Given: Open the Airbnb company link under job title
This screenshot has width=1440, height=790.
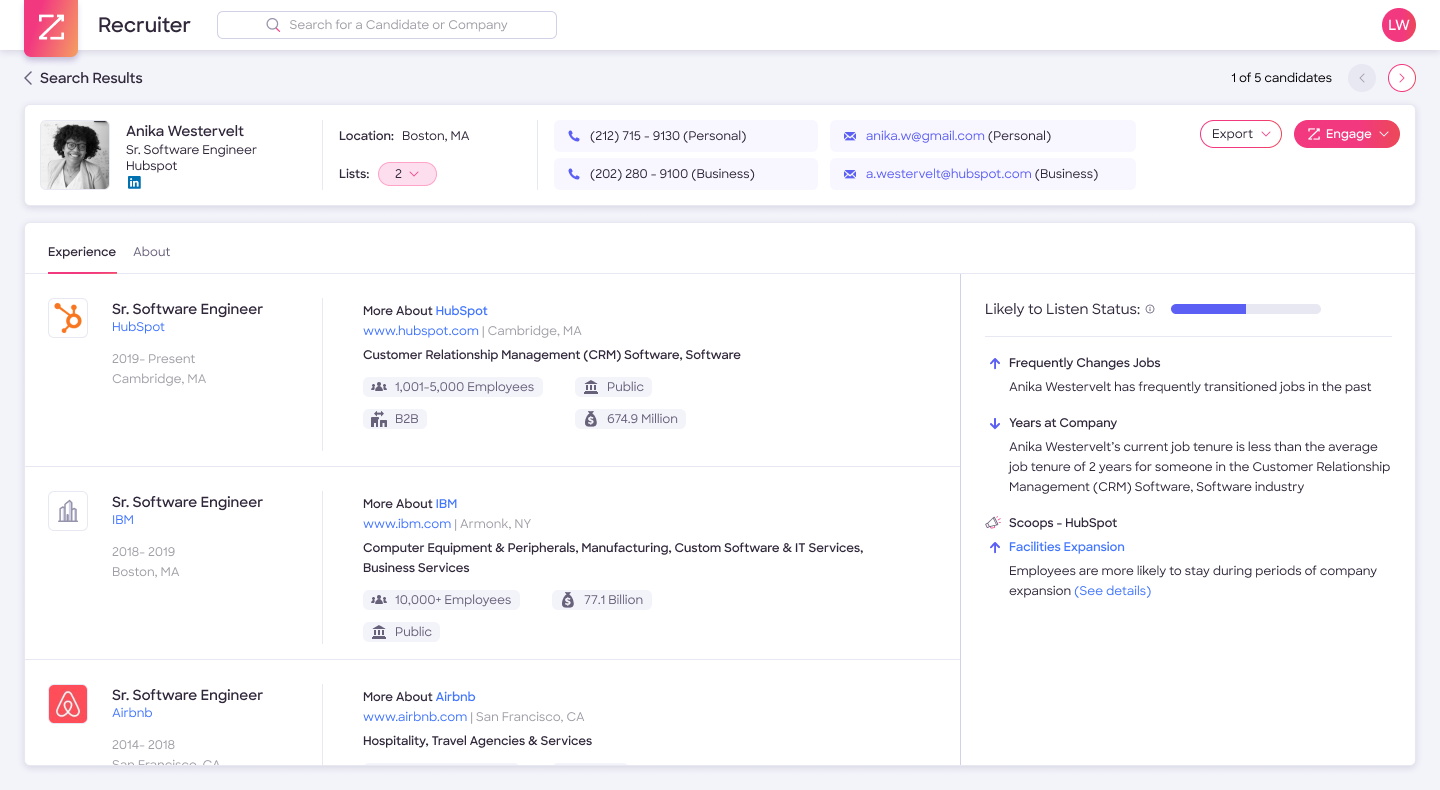Looking at the screenshot, I should click(132, 713).
